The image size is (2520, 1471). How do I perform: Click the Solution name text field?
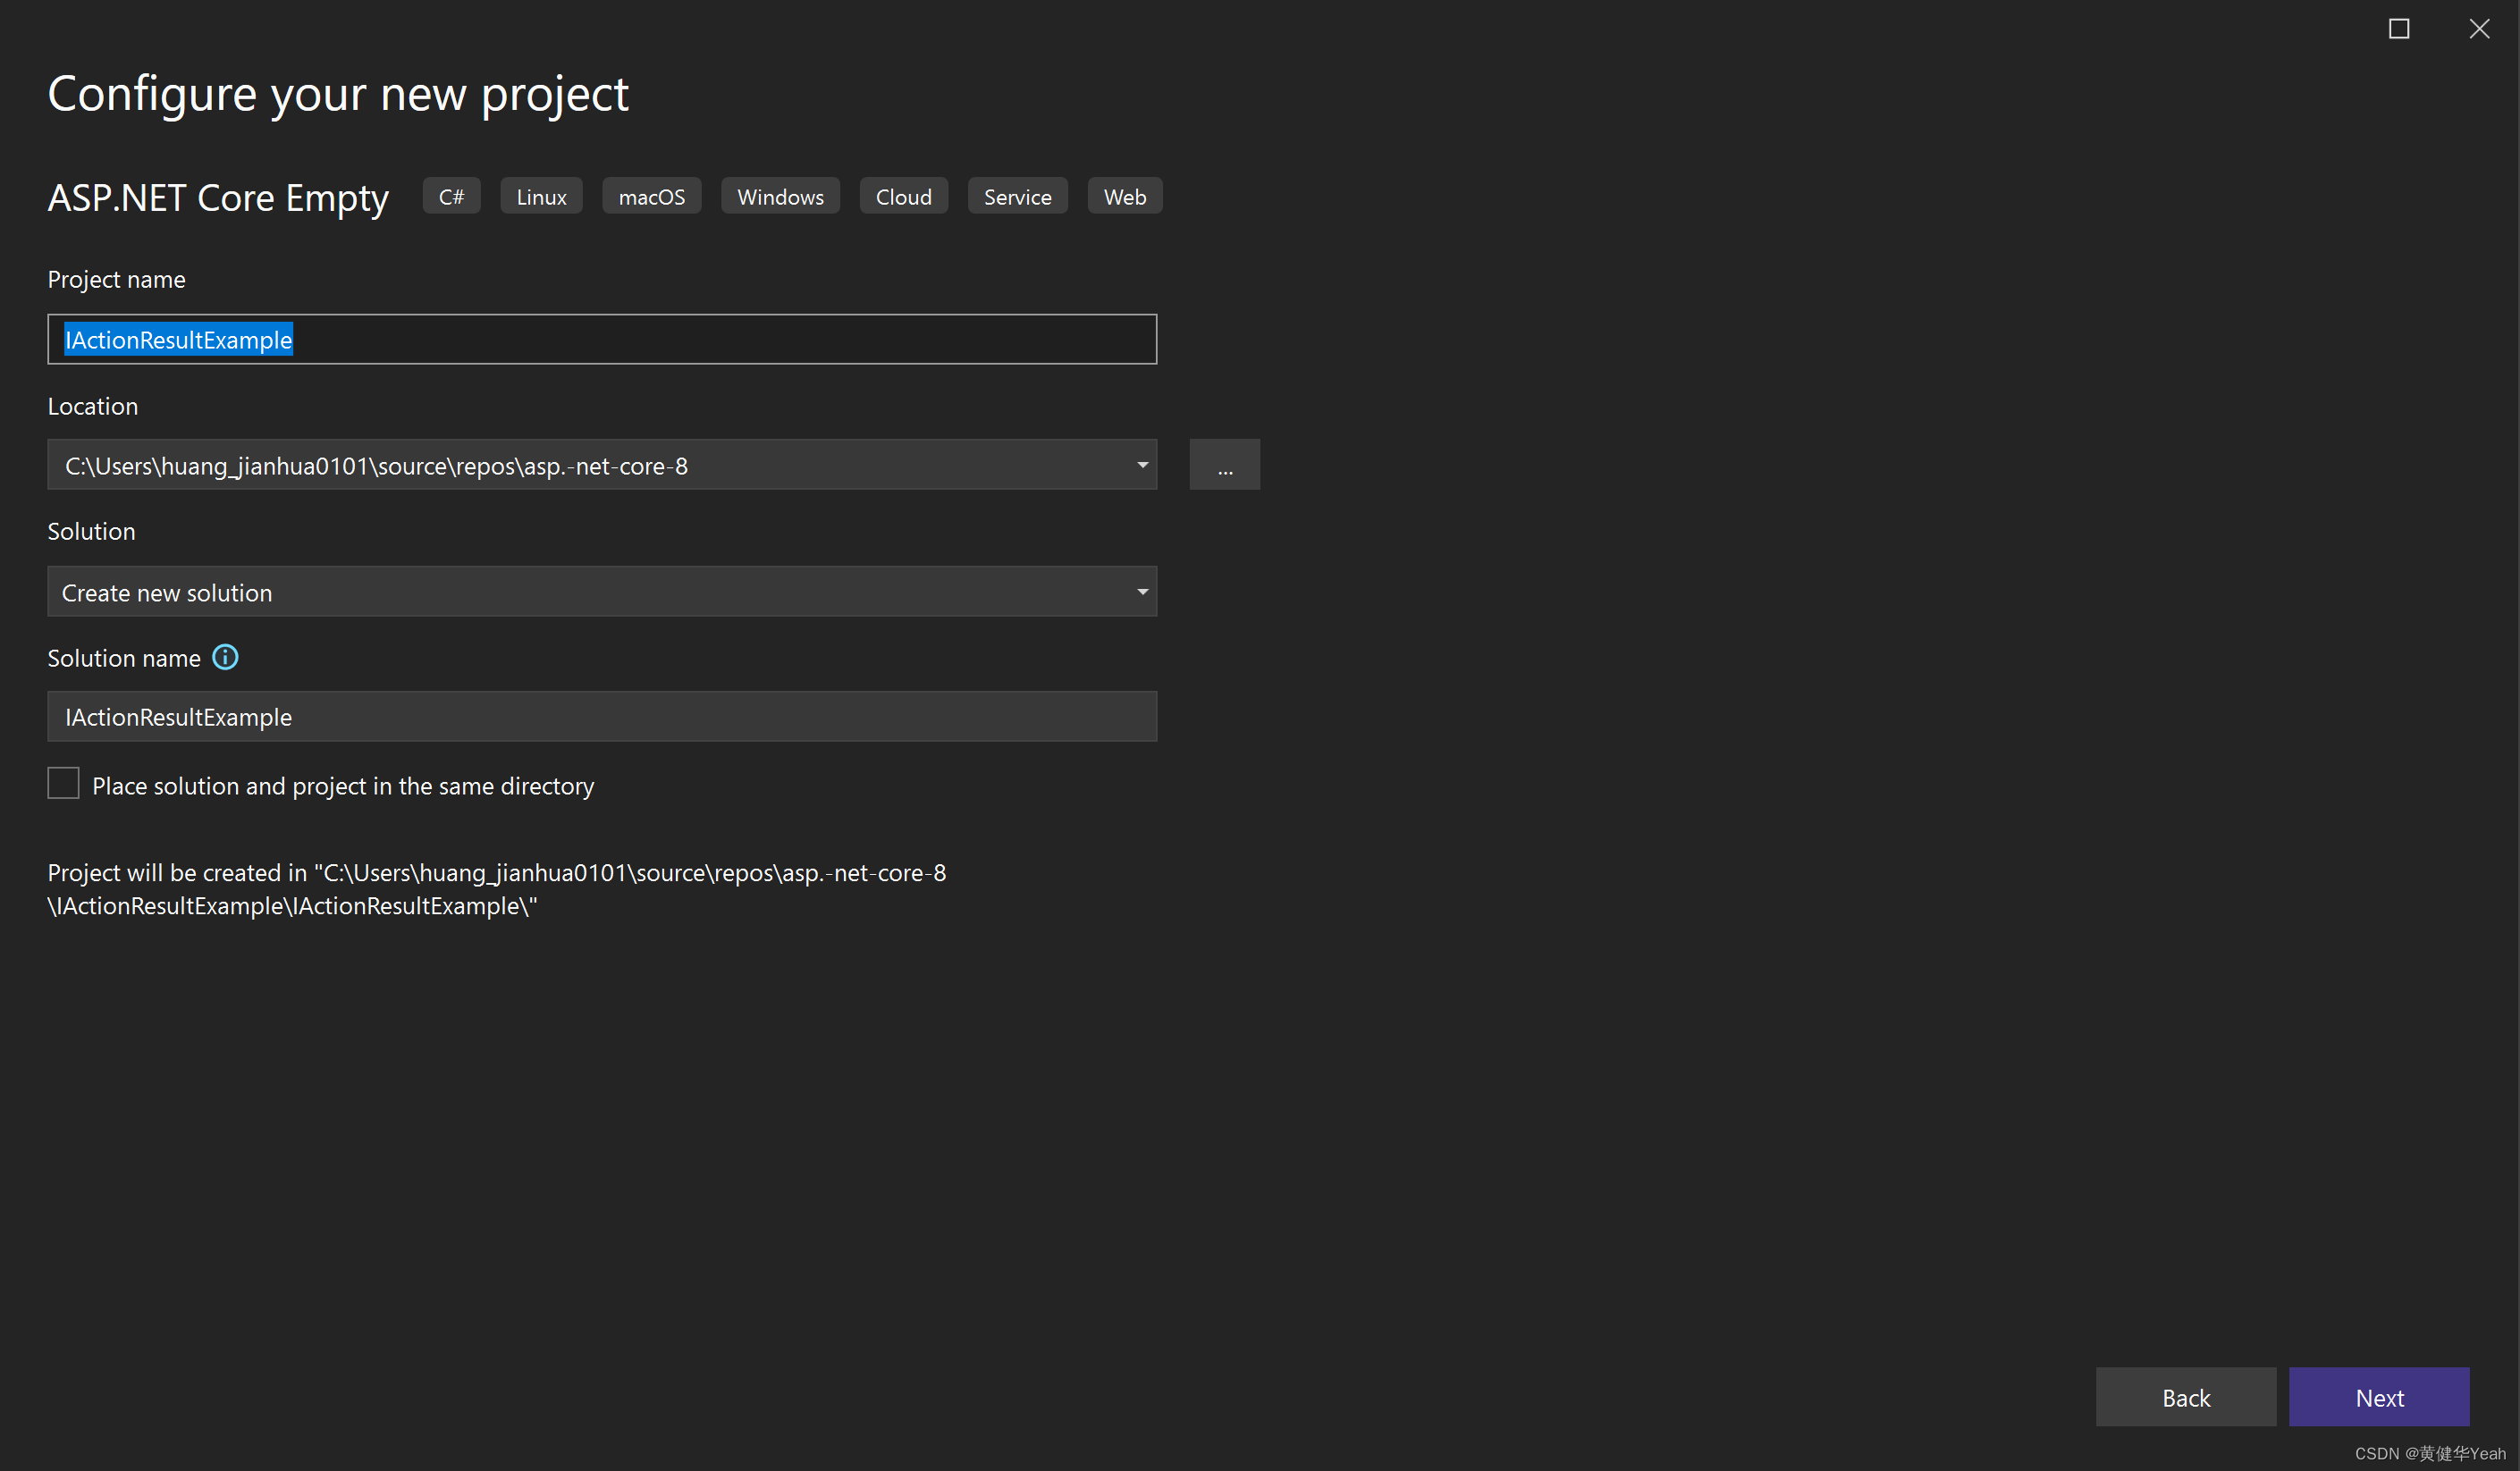click(x=602, y=717)
